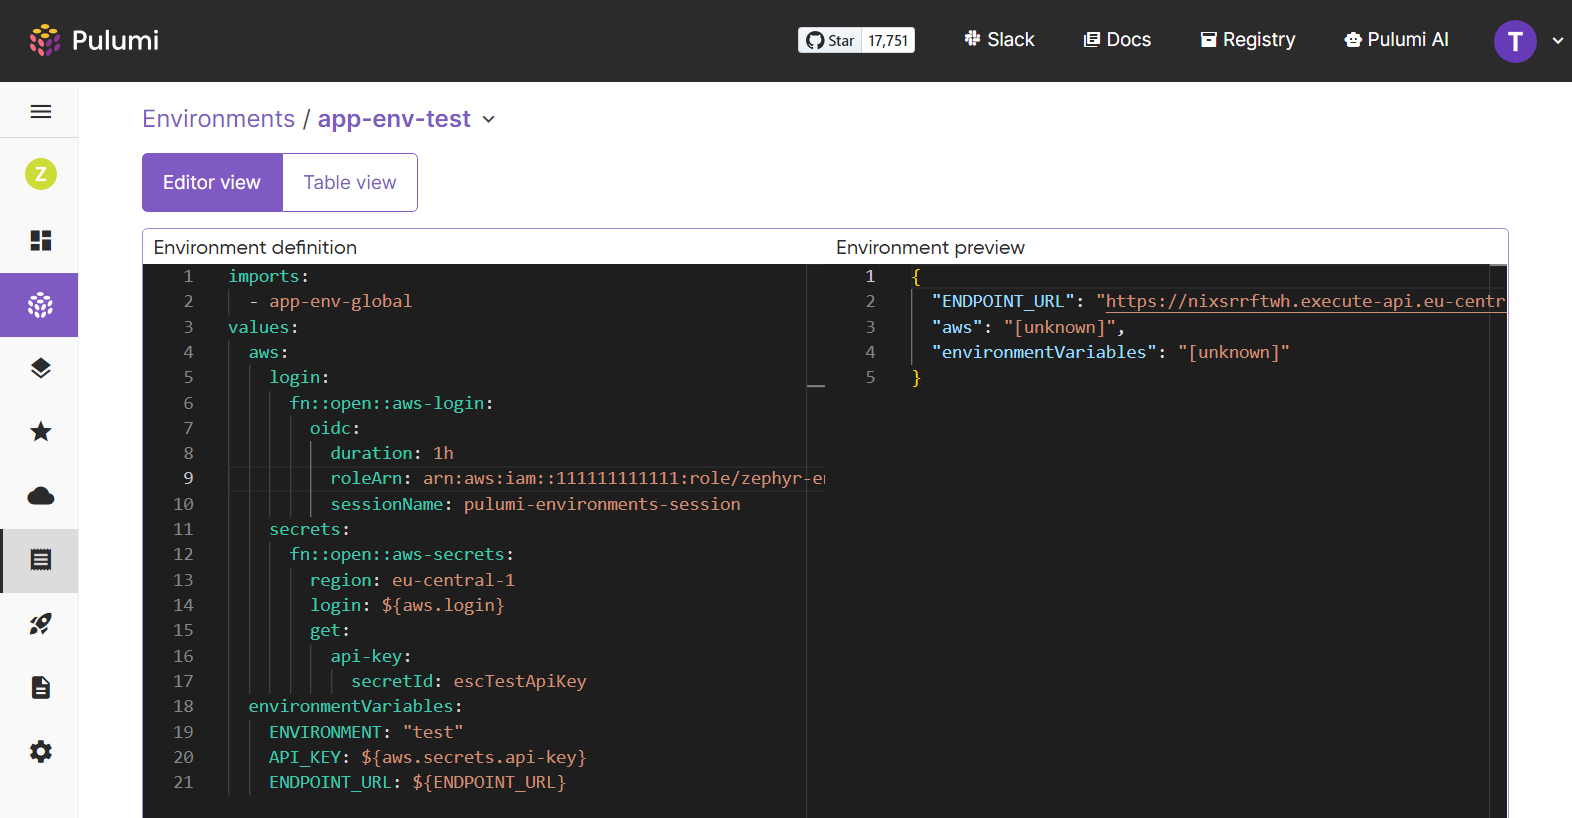Open the settings gear in sidebar

click(40, 752)
